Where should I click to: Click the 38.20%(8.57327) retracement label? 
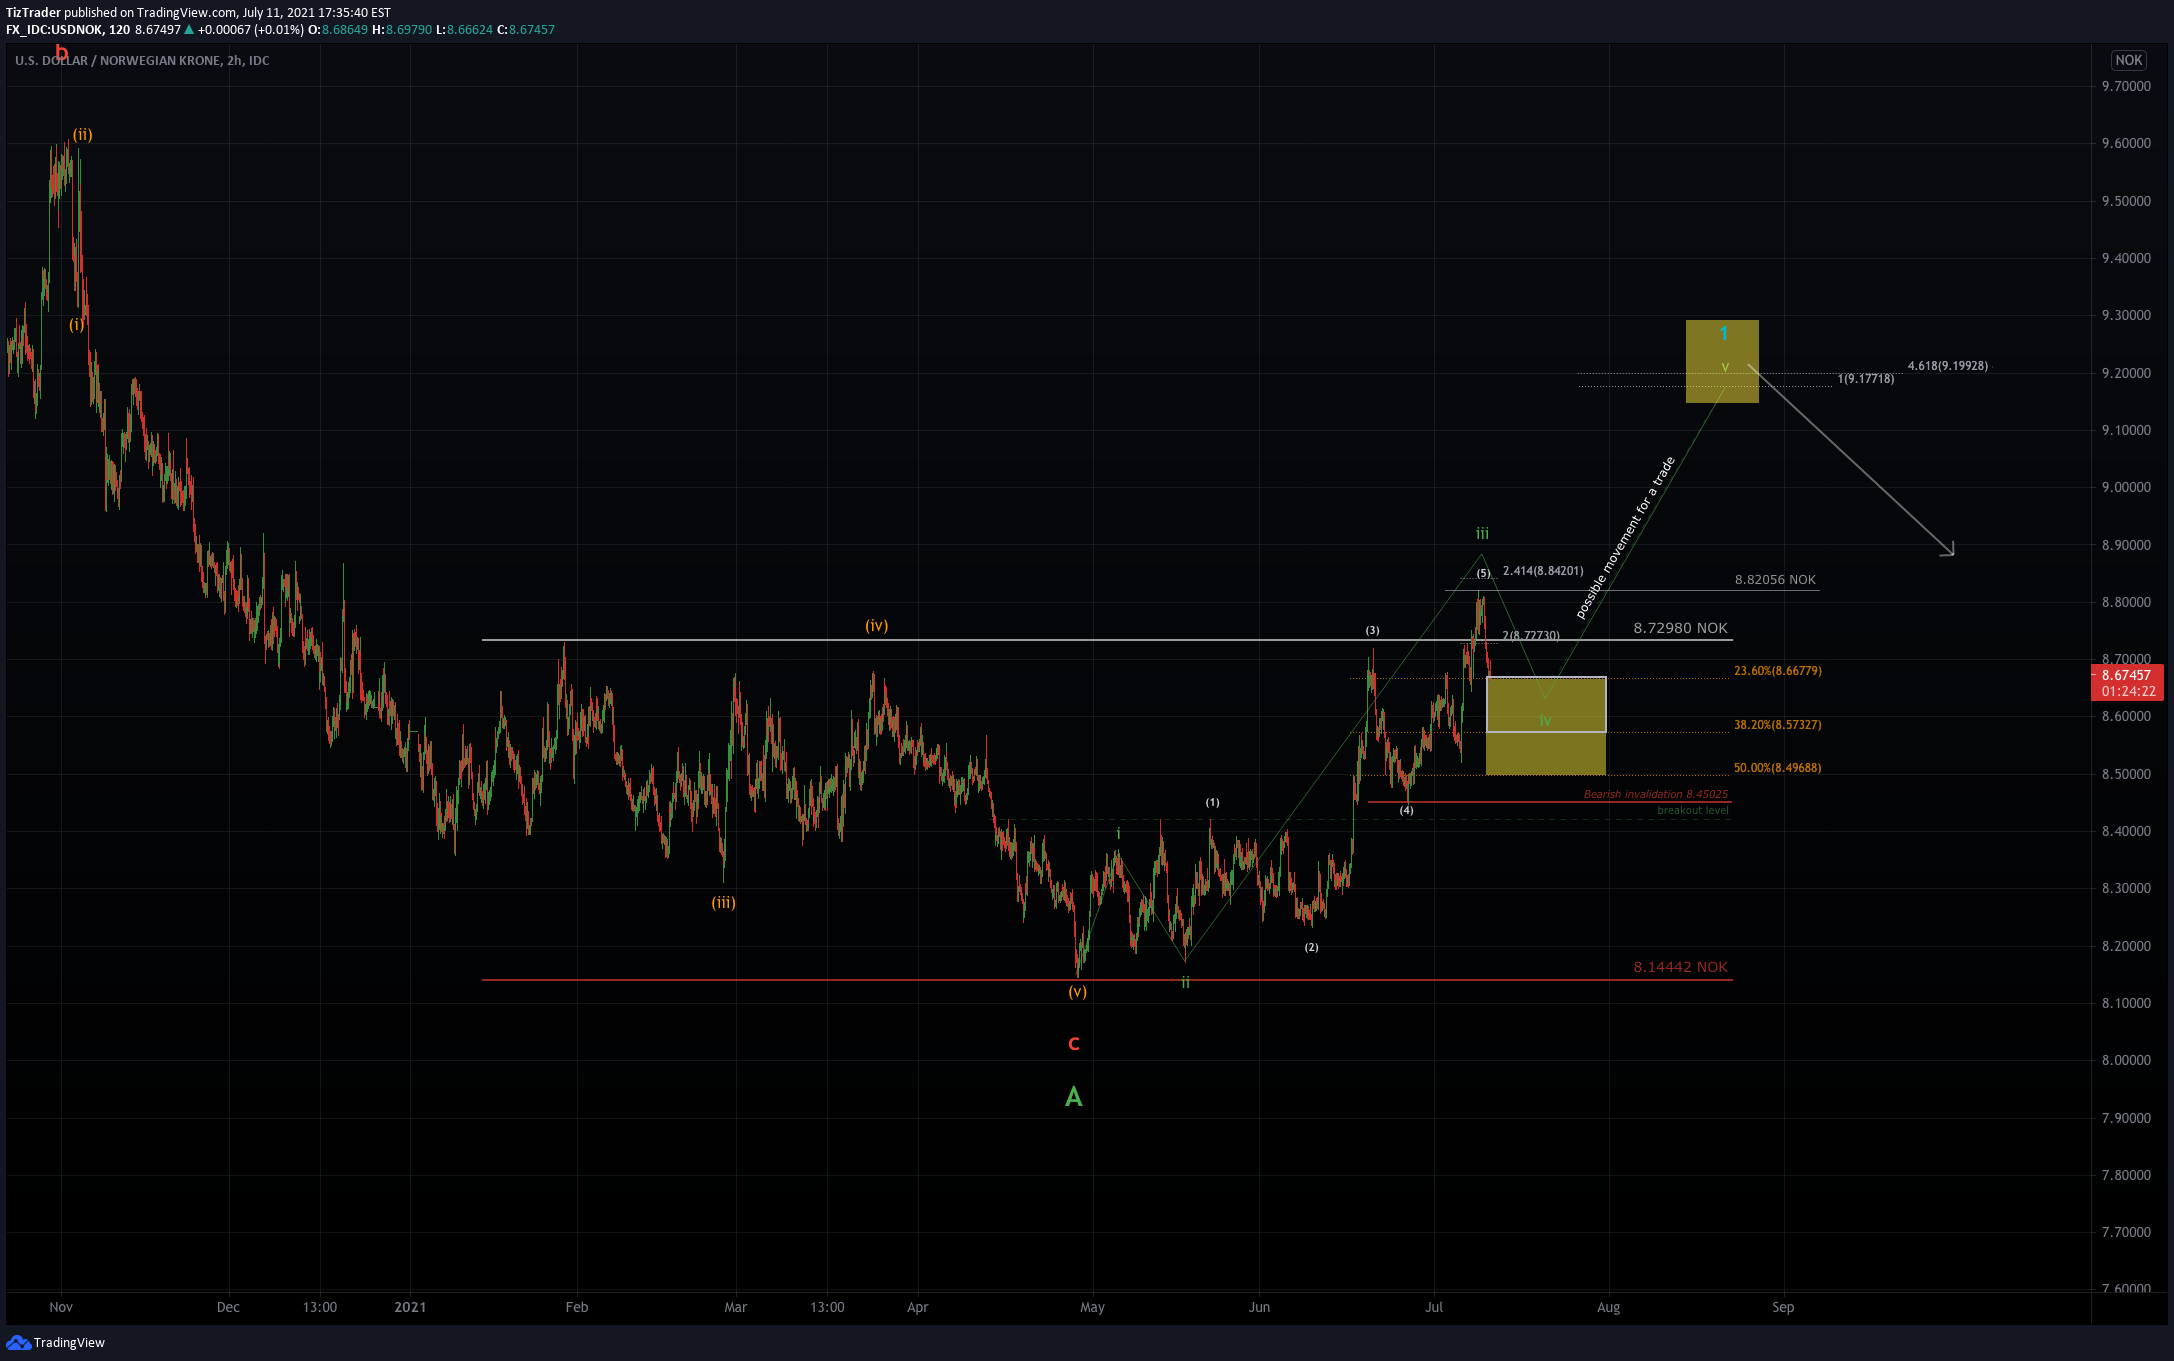(1777, 725)
